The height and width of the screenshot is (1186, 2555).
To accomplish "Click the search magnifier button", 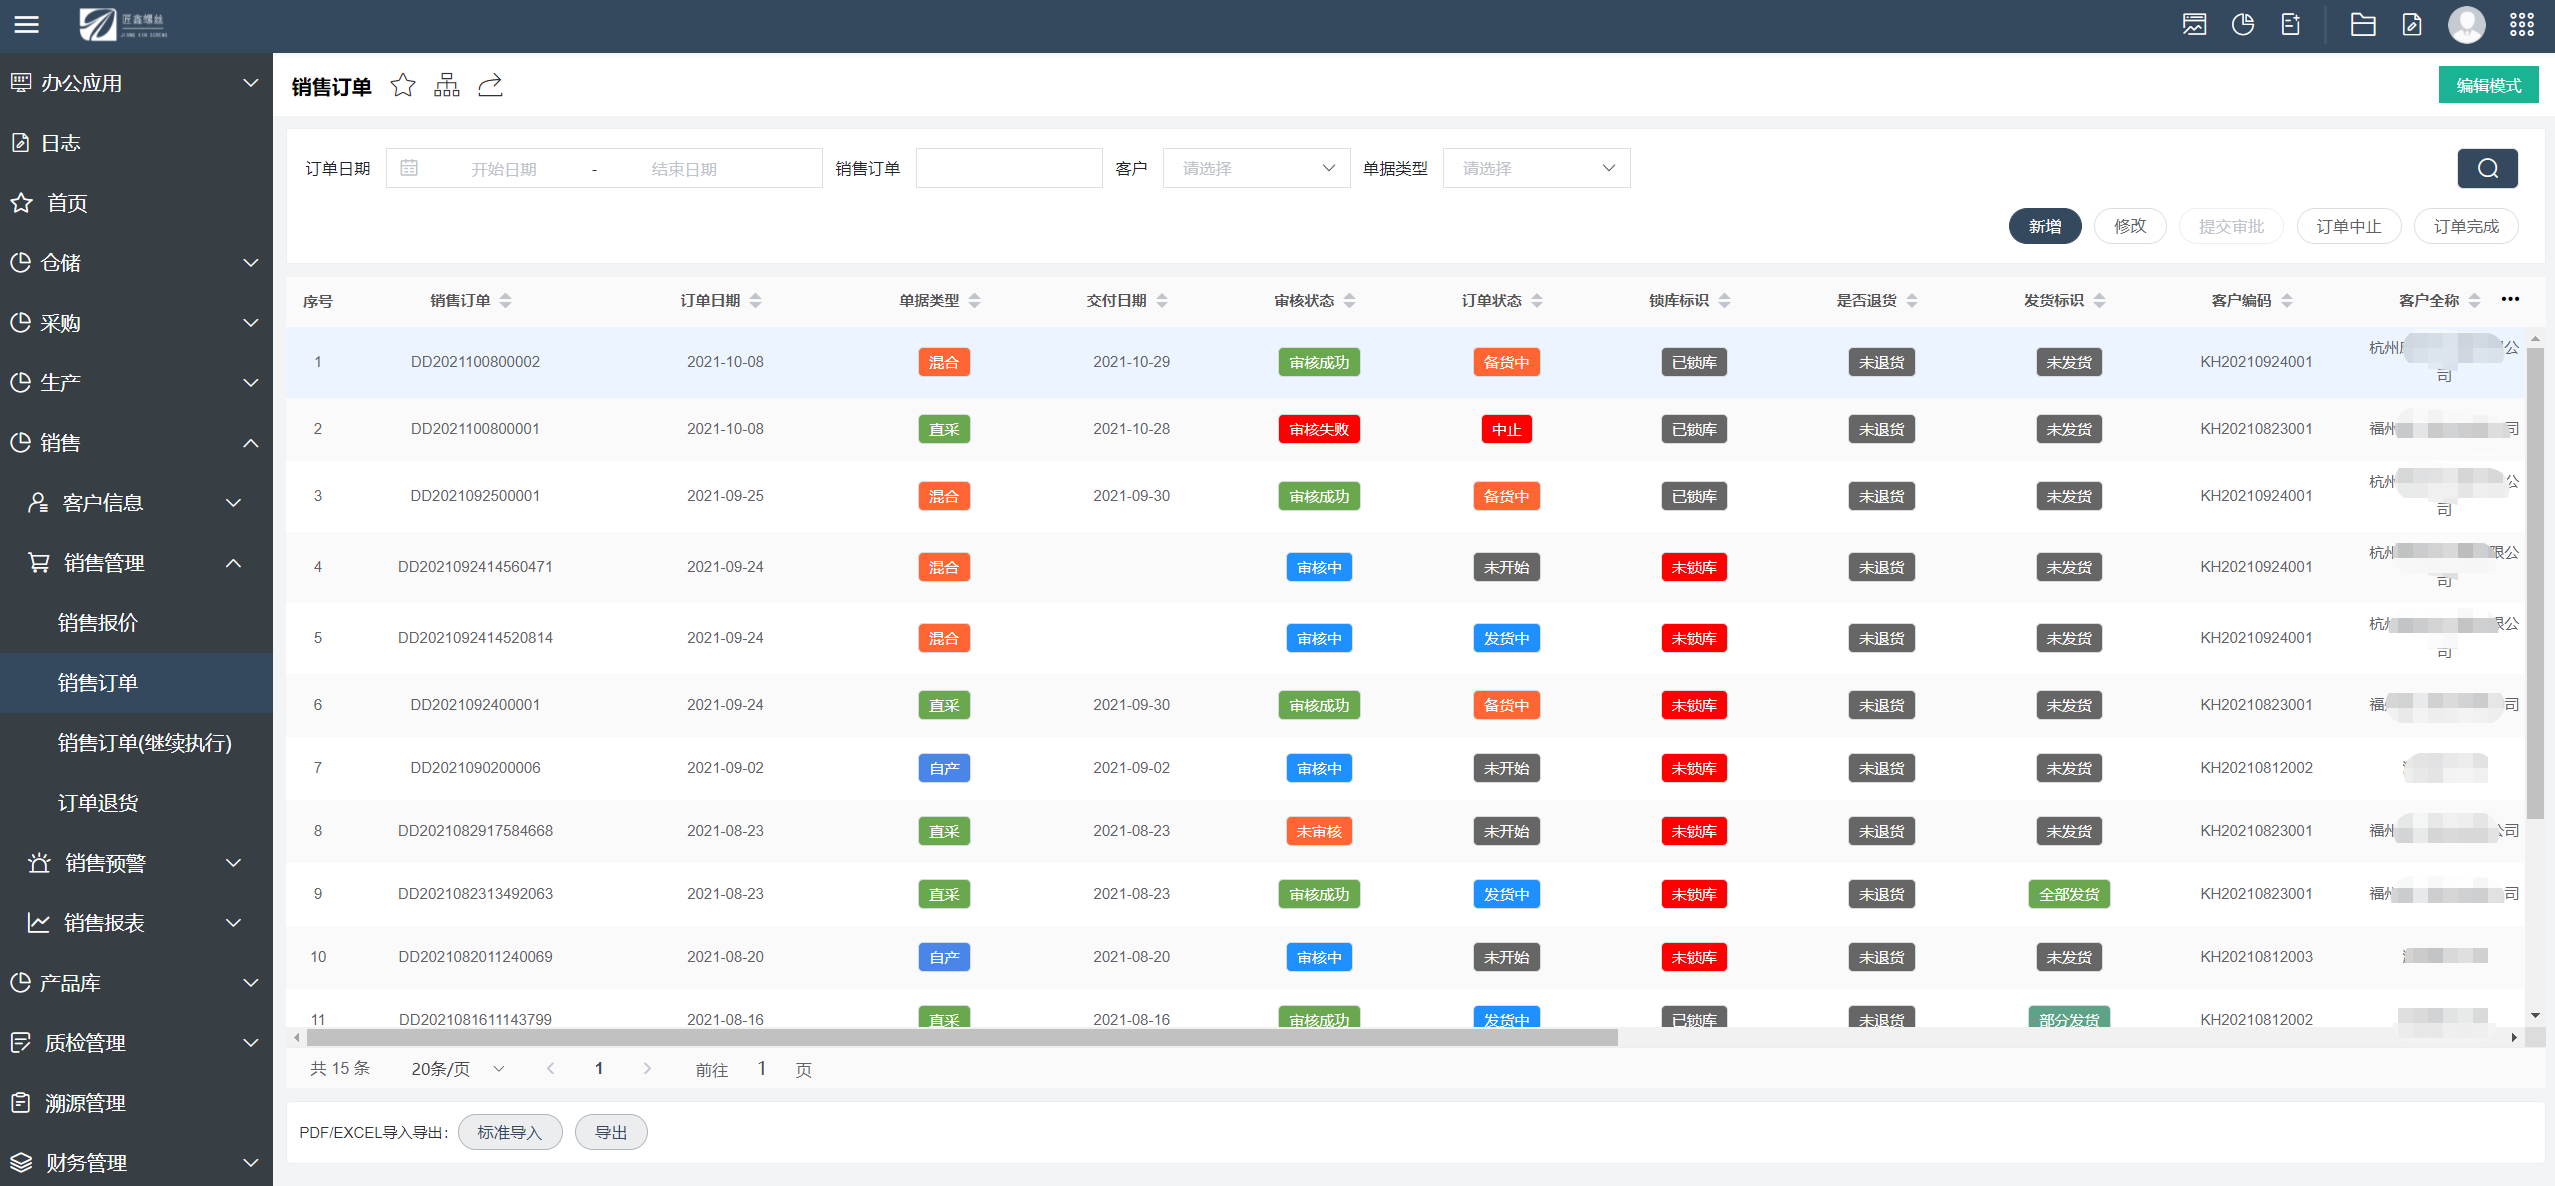I will coord(2487,168).
